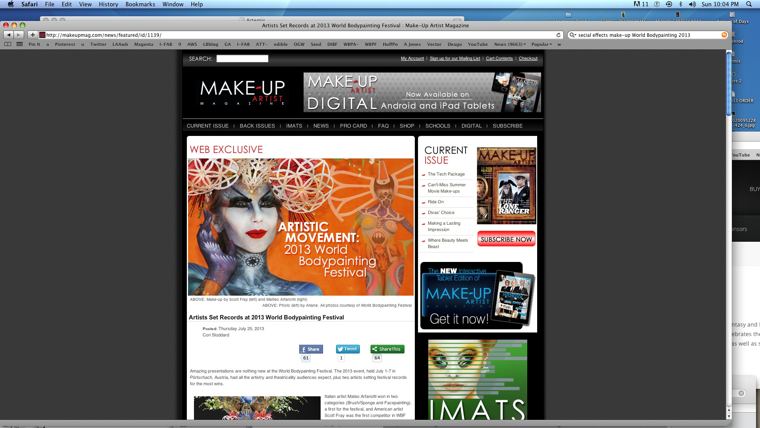Open Can't-Miss Summer Movie Make-ups link
The height and width of the screenshot is (428, 760).
click(446, 188)
